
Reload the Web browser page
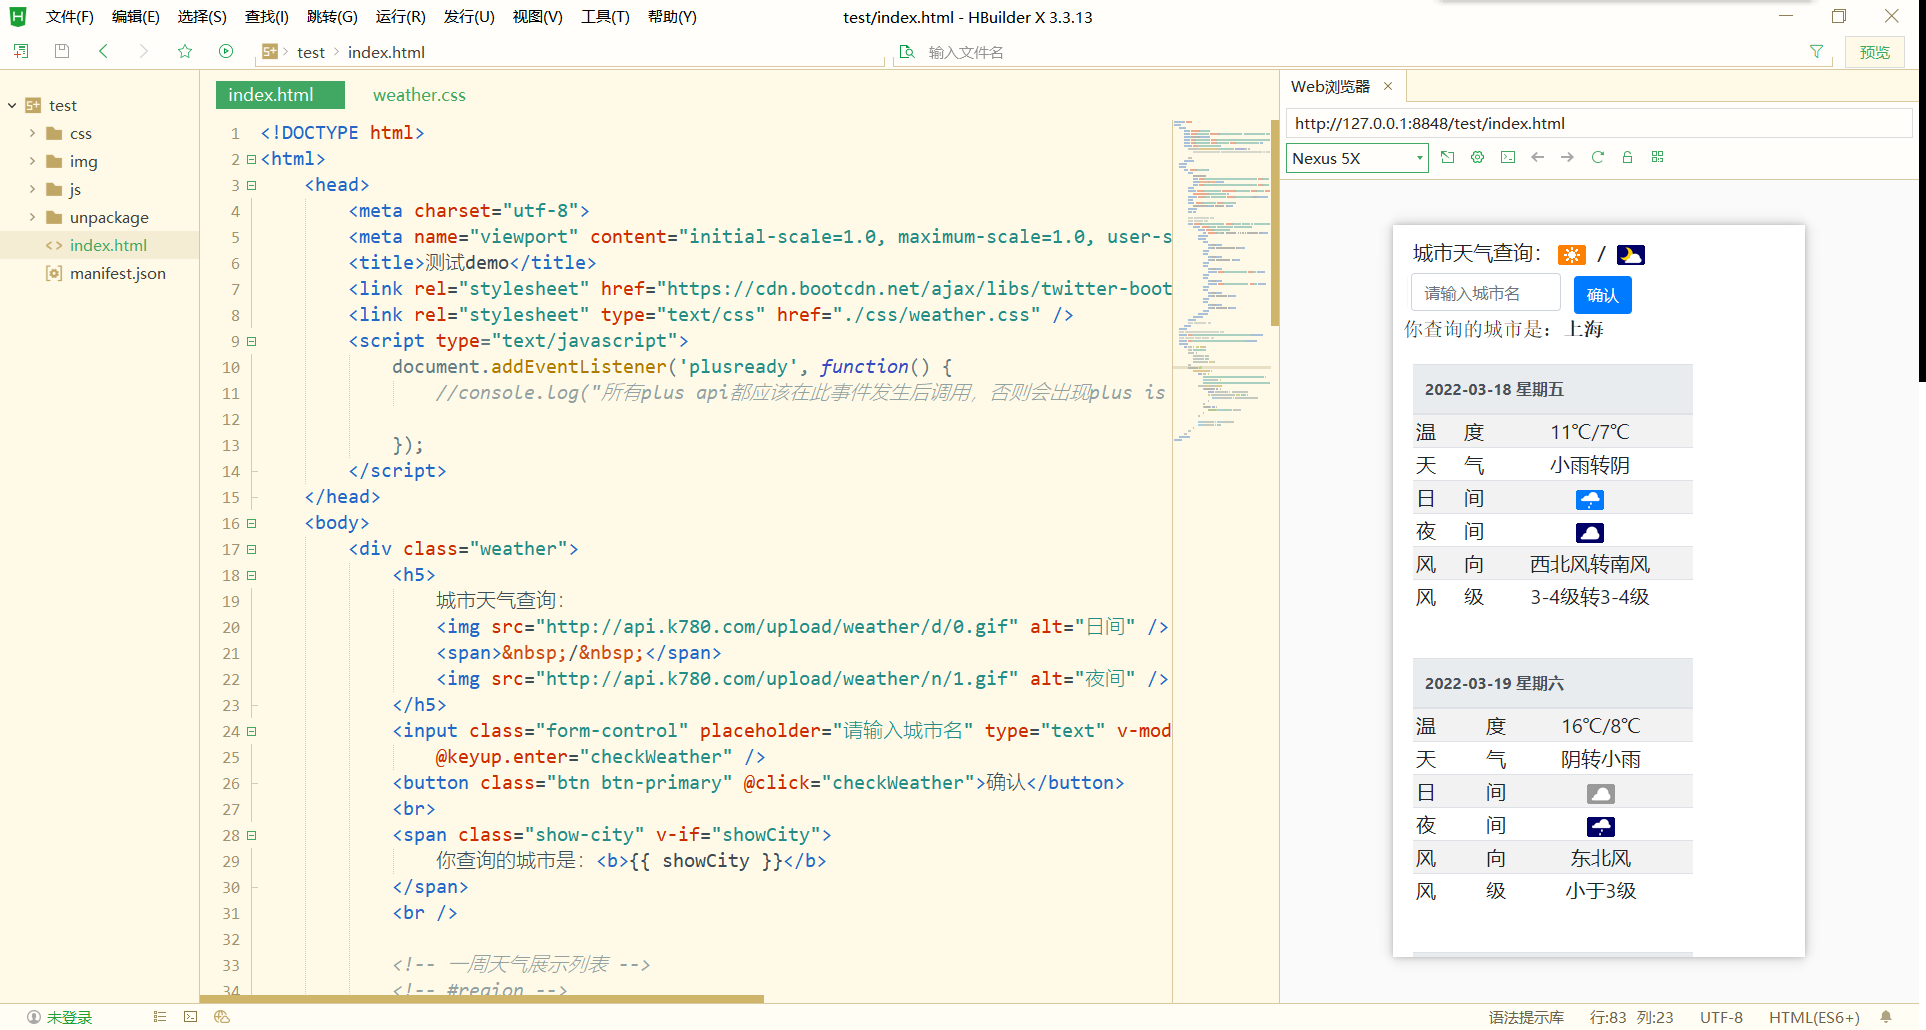(1597, 157)
